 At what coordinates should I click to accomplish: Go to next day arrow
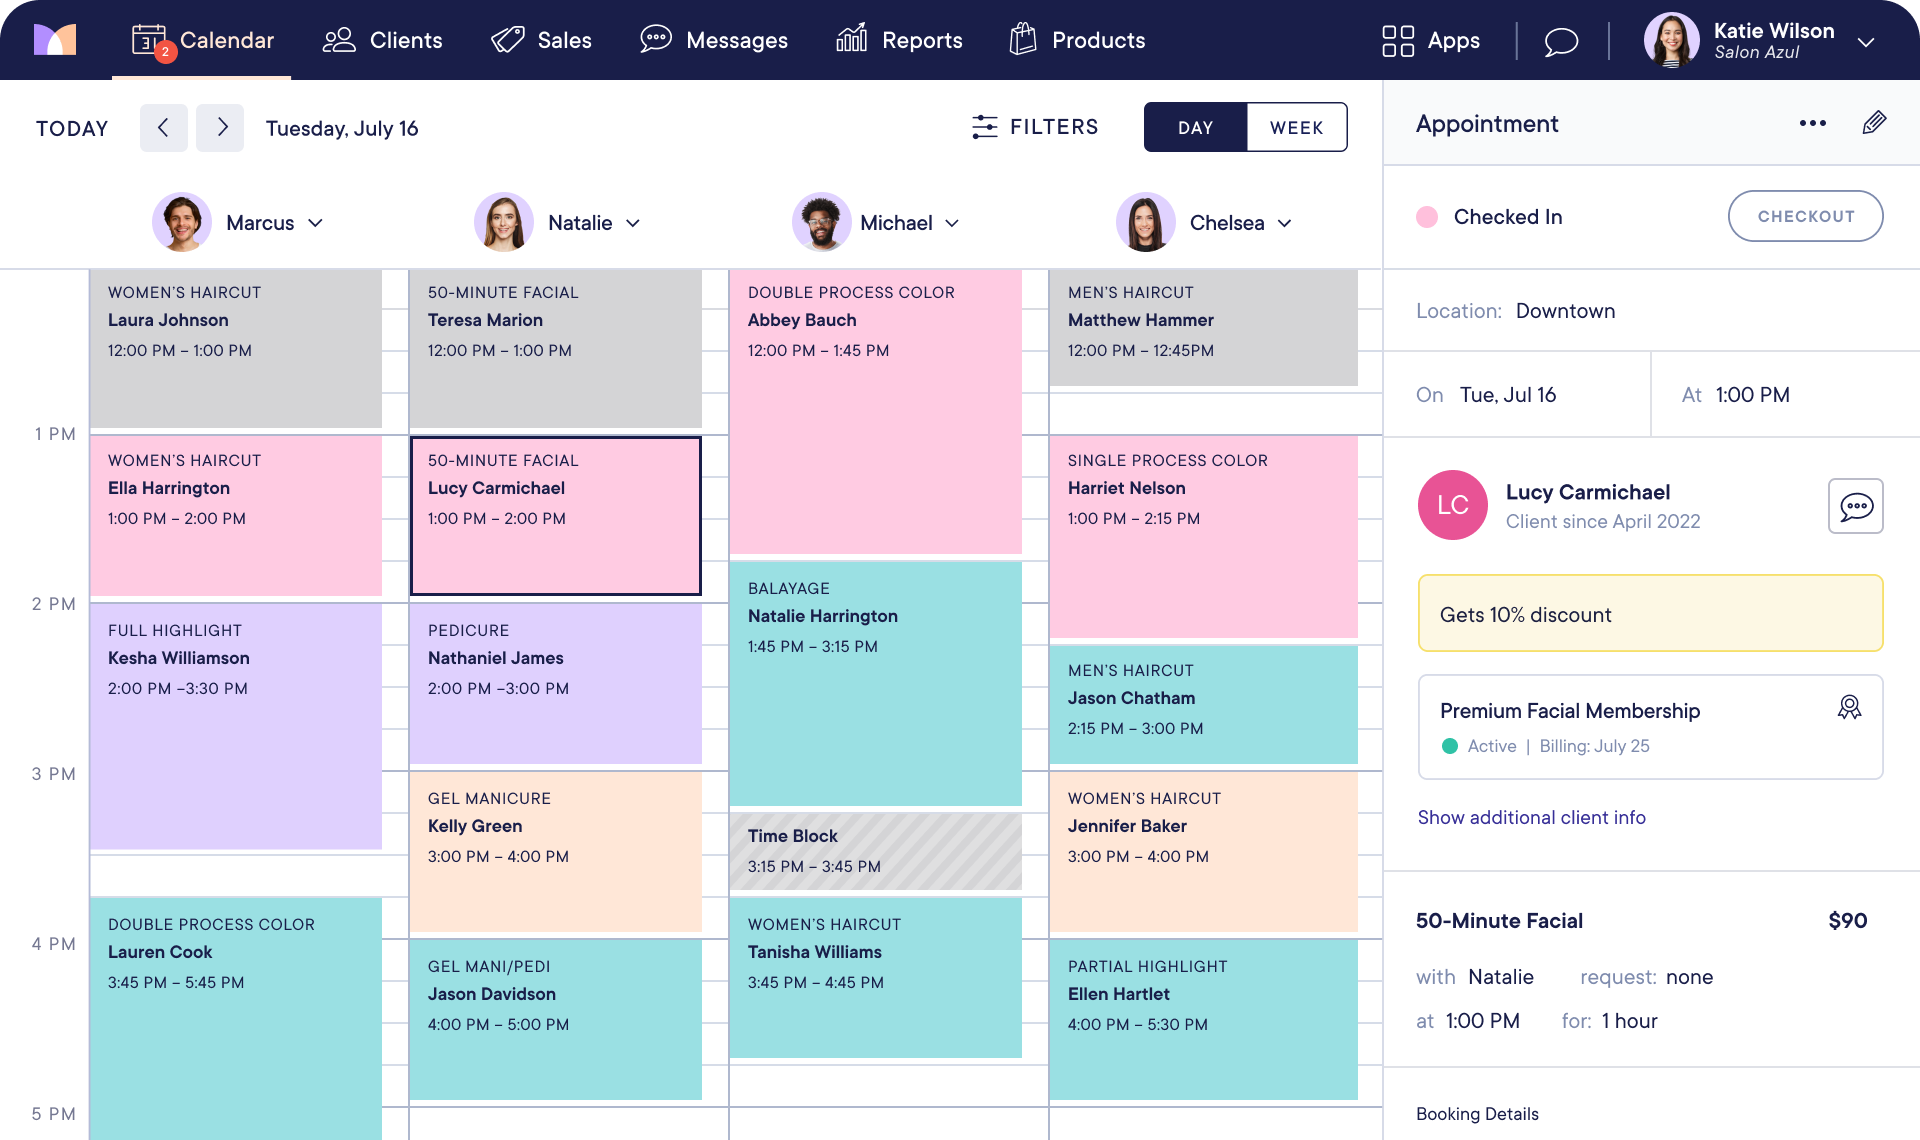point(220,127)
